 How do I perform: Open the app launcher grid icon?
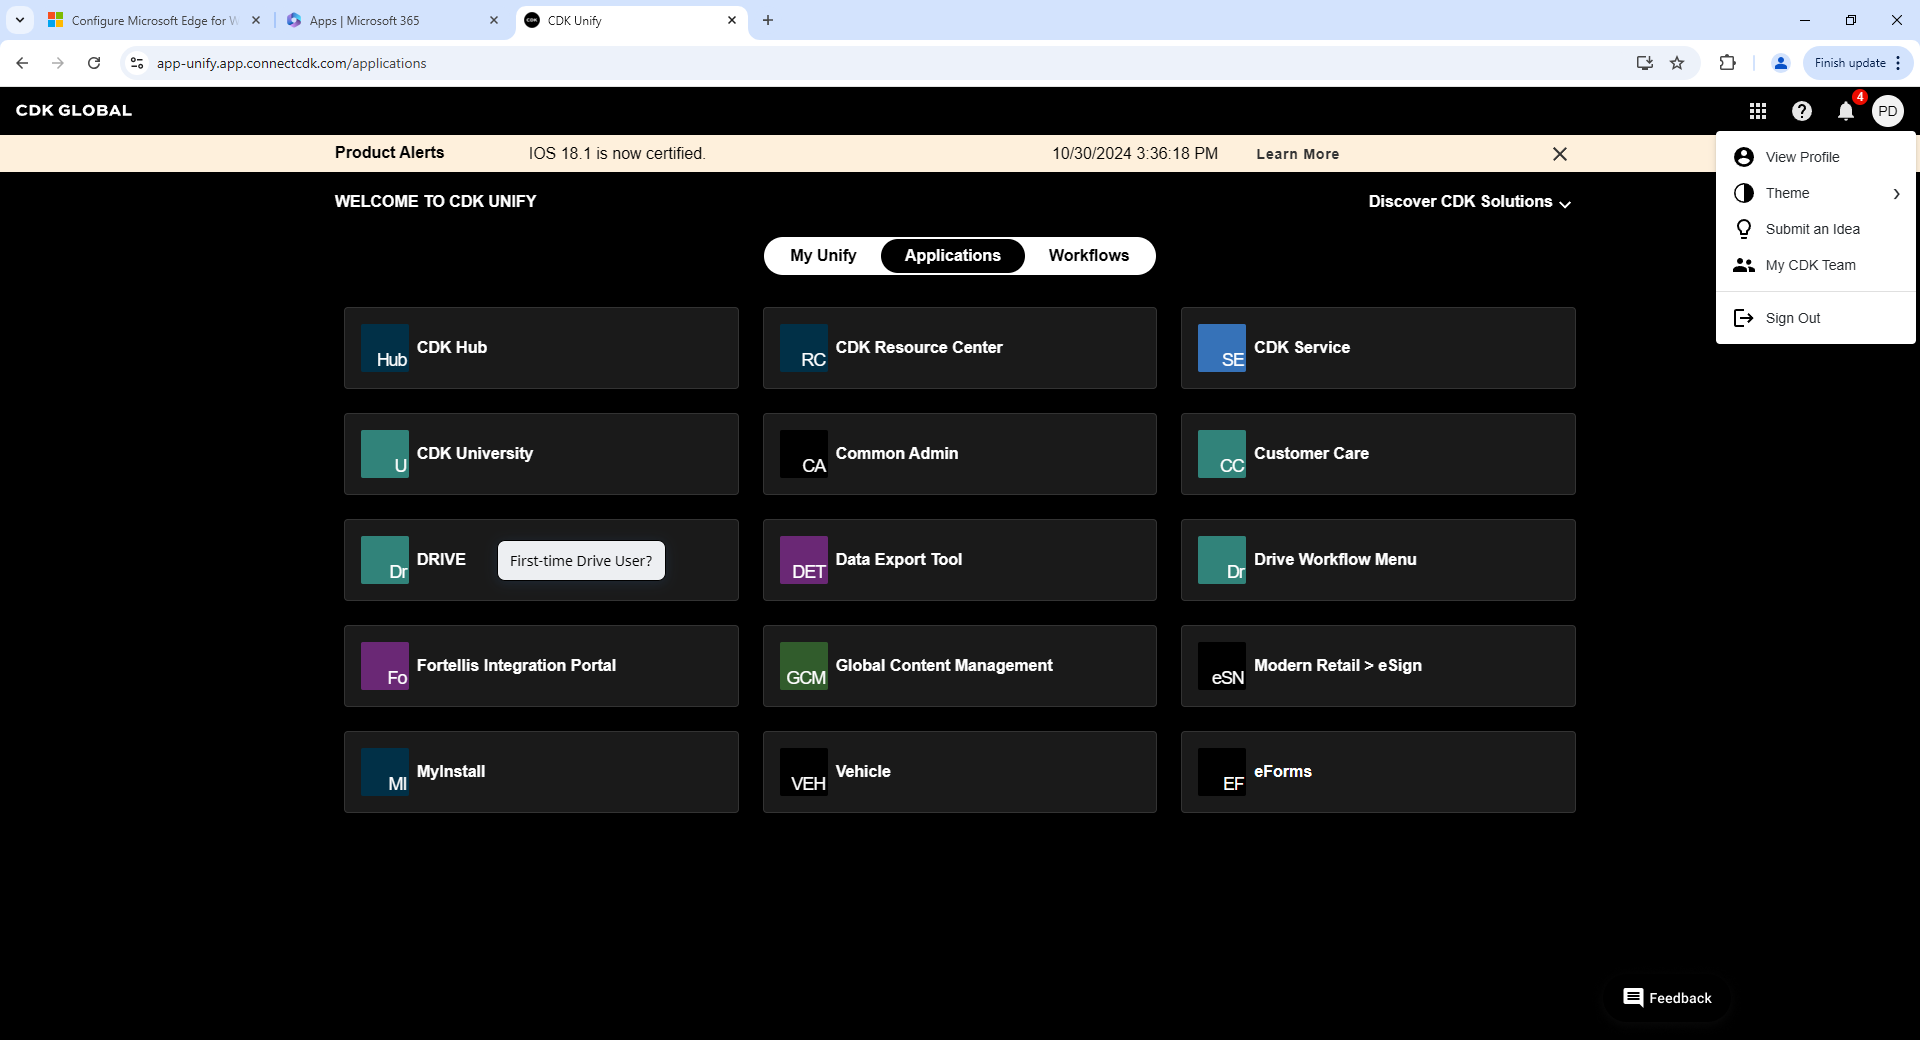pyautogui.click(x=1757, y=111)
